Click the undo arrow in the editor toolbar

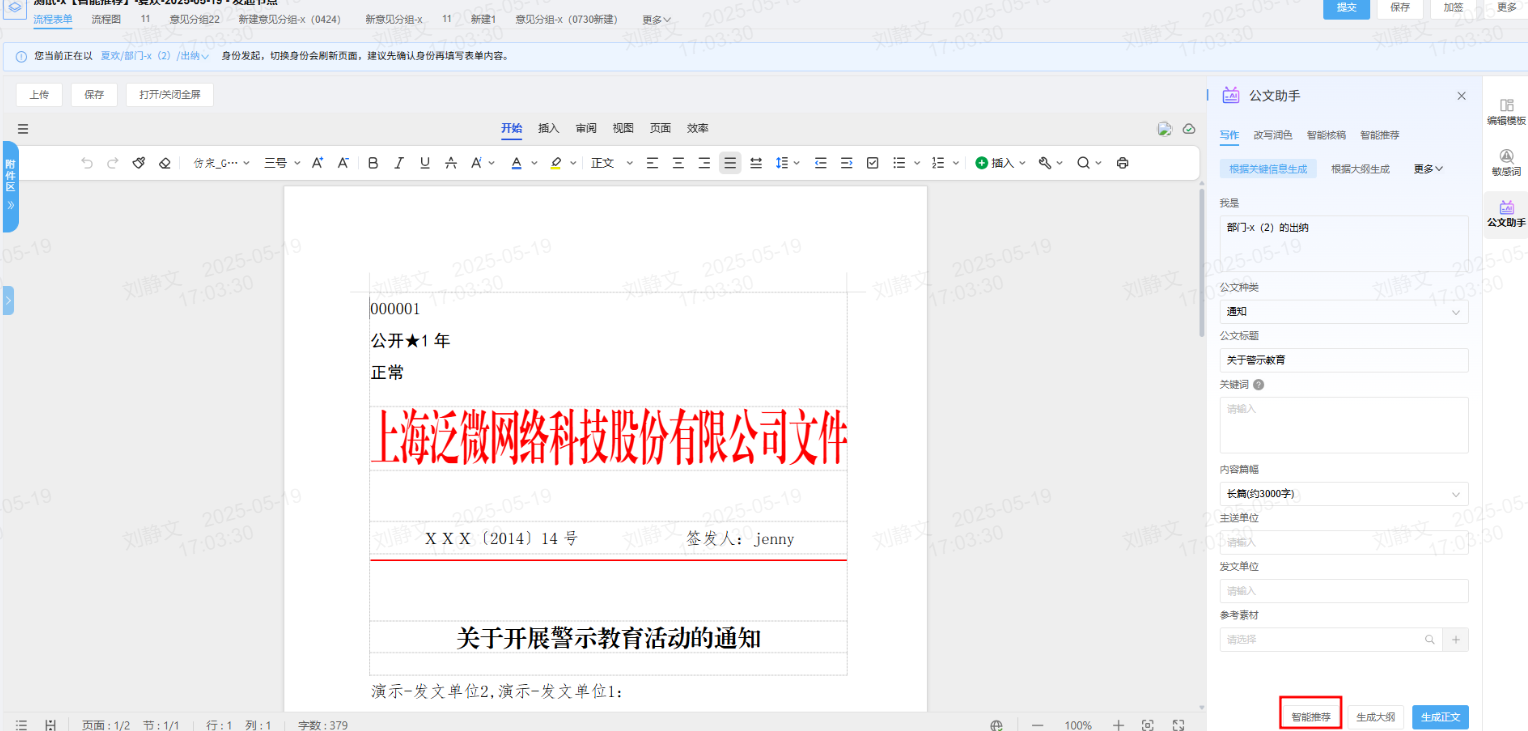87,163
